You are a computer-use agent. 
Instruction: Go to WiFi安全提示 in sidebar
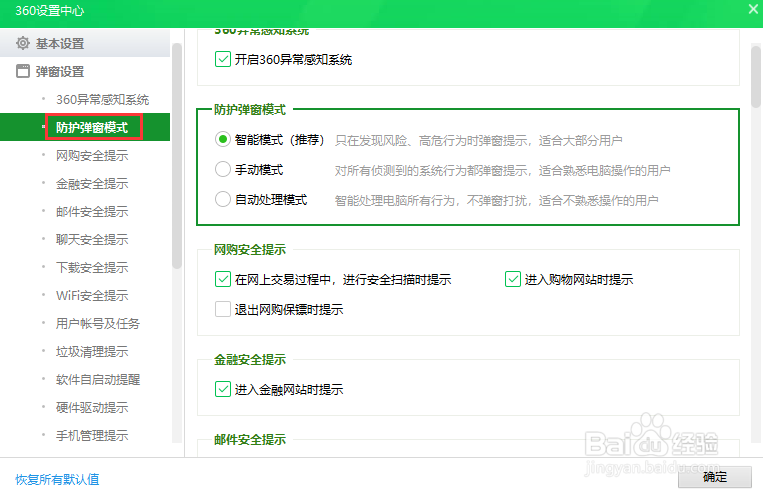coord(91,295)
